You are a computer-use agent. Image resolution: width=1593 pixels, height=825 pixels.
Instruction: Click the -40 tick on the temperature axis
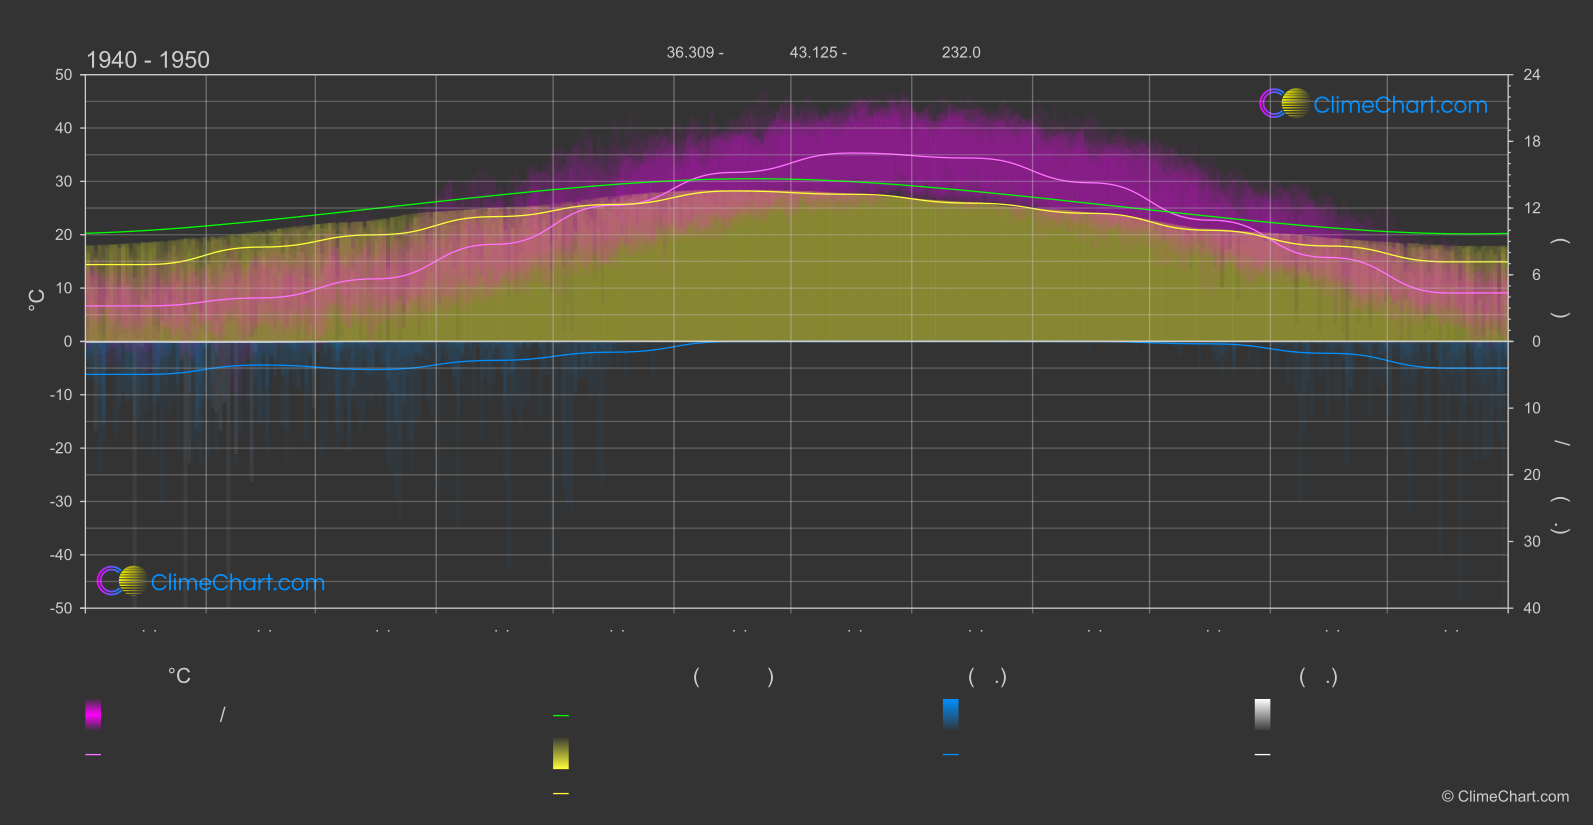click(x=62, y=555)
